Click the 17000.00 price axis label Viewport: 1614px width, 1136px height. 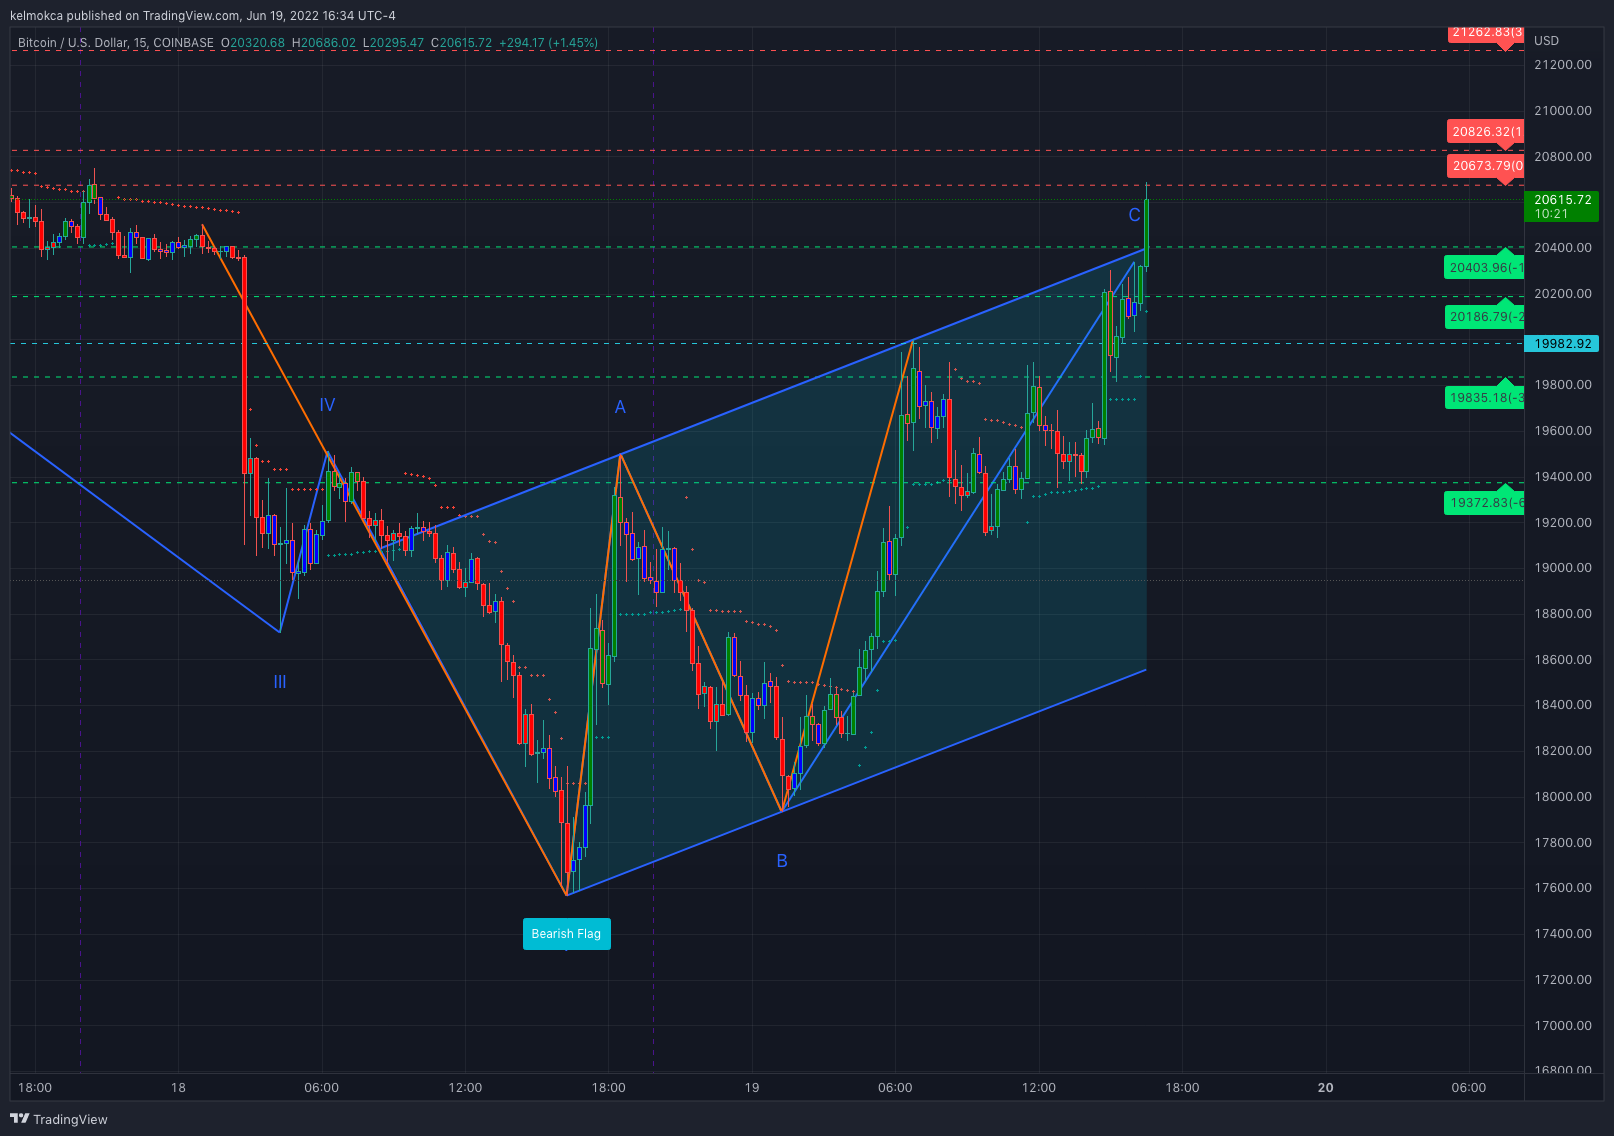pos(1563,1026)
